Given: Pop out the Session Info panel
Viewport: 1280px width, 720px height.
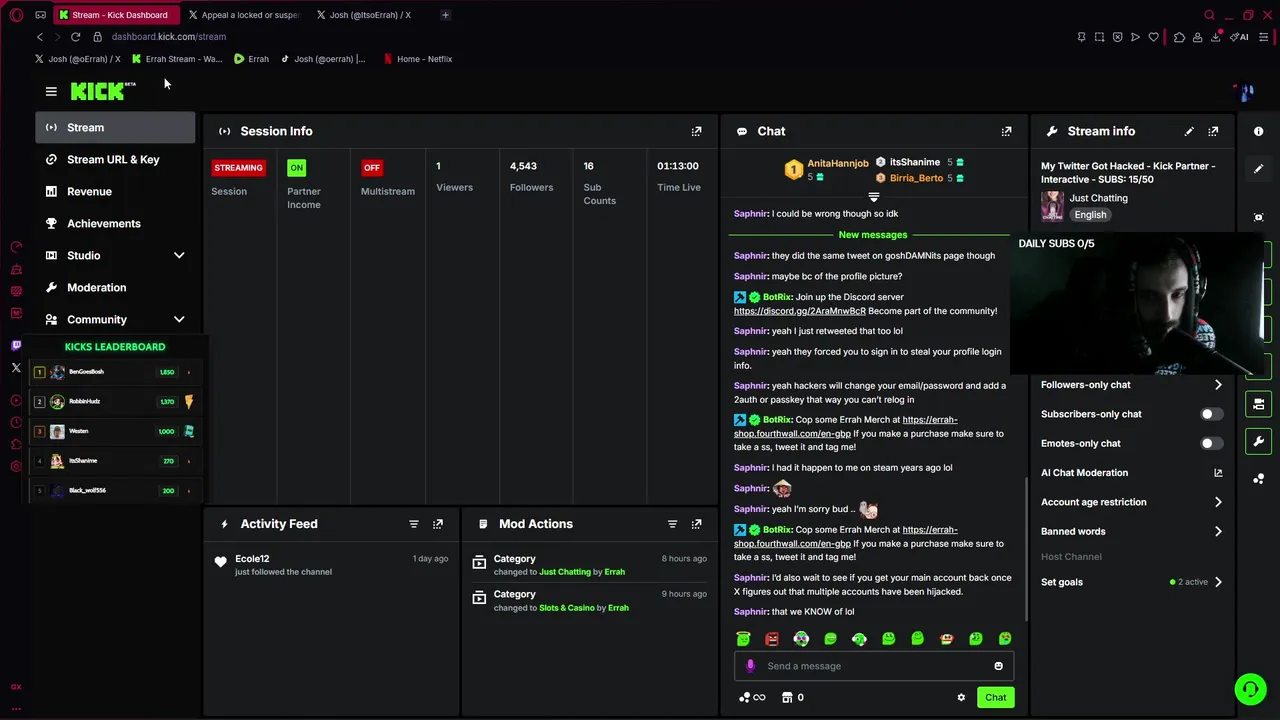Looking at the screenshot, I should (696, 131).
